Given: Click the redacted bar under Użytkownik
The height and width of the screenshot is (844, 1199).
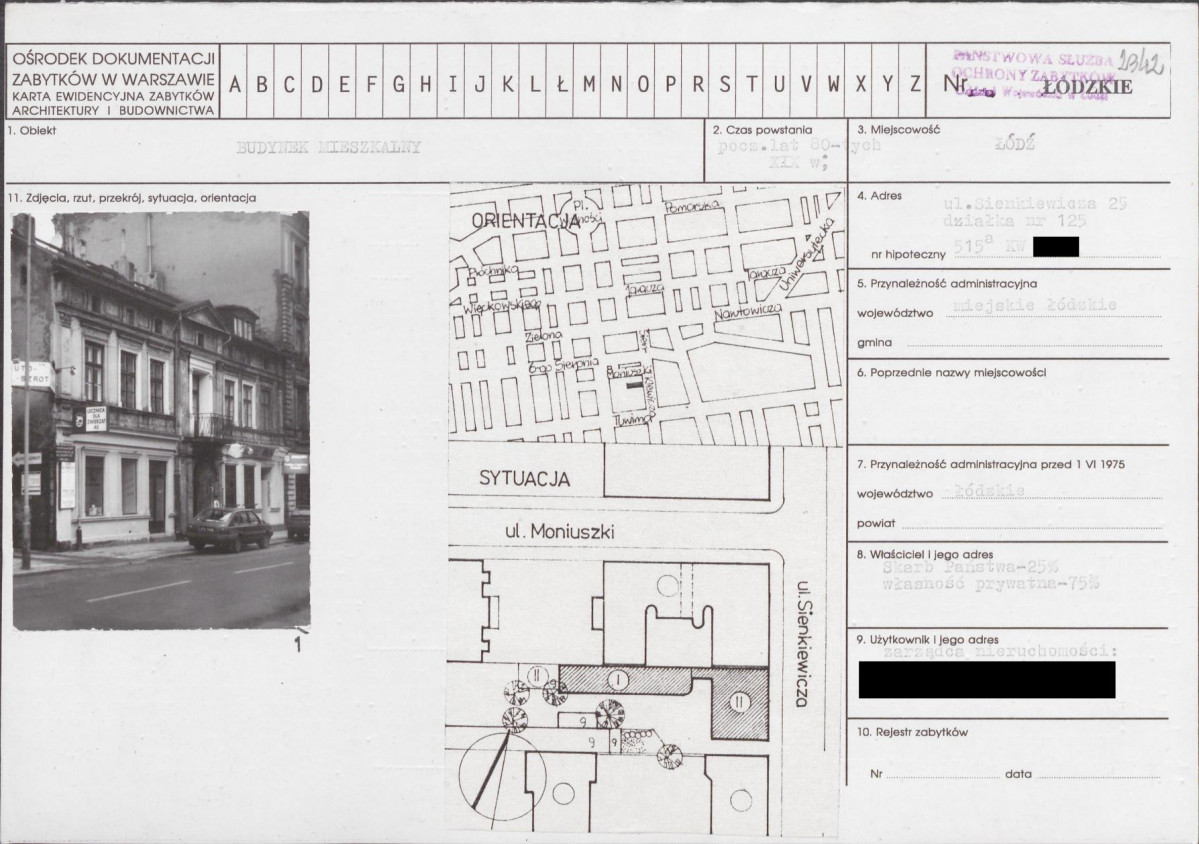Looking at the screenshot, I should coord(986,680).
